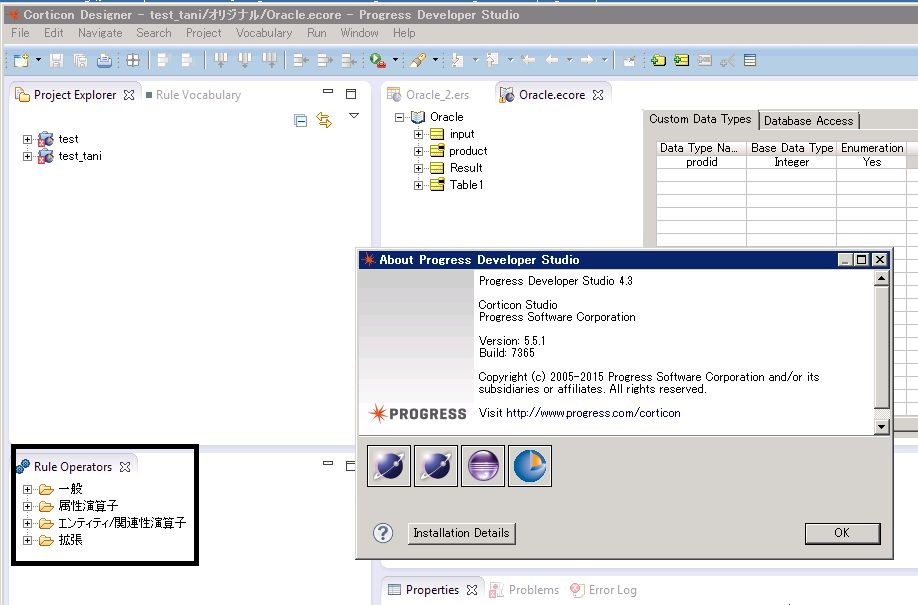This screenshot has width=918, height=605.
Task: Click the purple Eclipse plug-in icon
Action: pos(483,466)
